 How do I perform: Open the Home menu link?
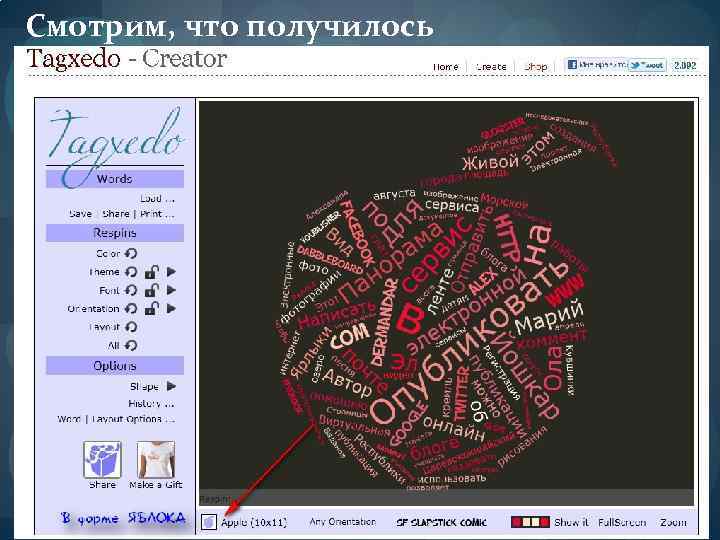pos(445,67)
